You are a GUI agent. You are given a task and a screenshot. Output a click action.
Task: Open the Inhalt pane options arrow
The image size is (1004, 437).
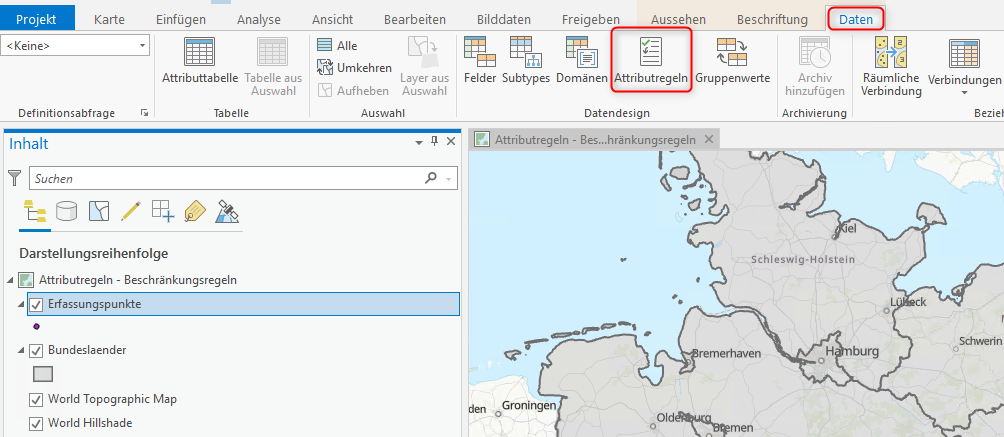[419, 142]
